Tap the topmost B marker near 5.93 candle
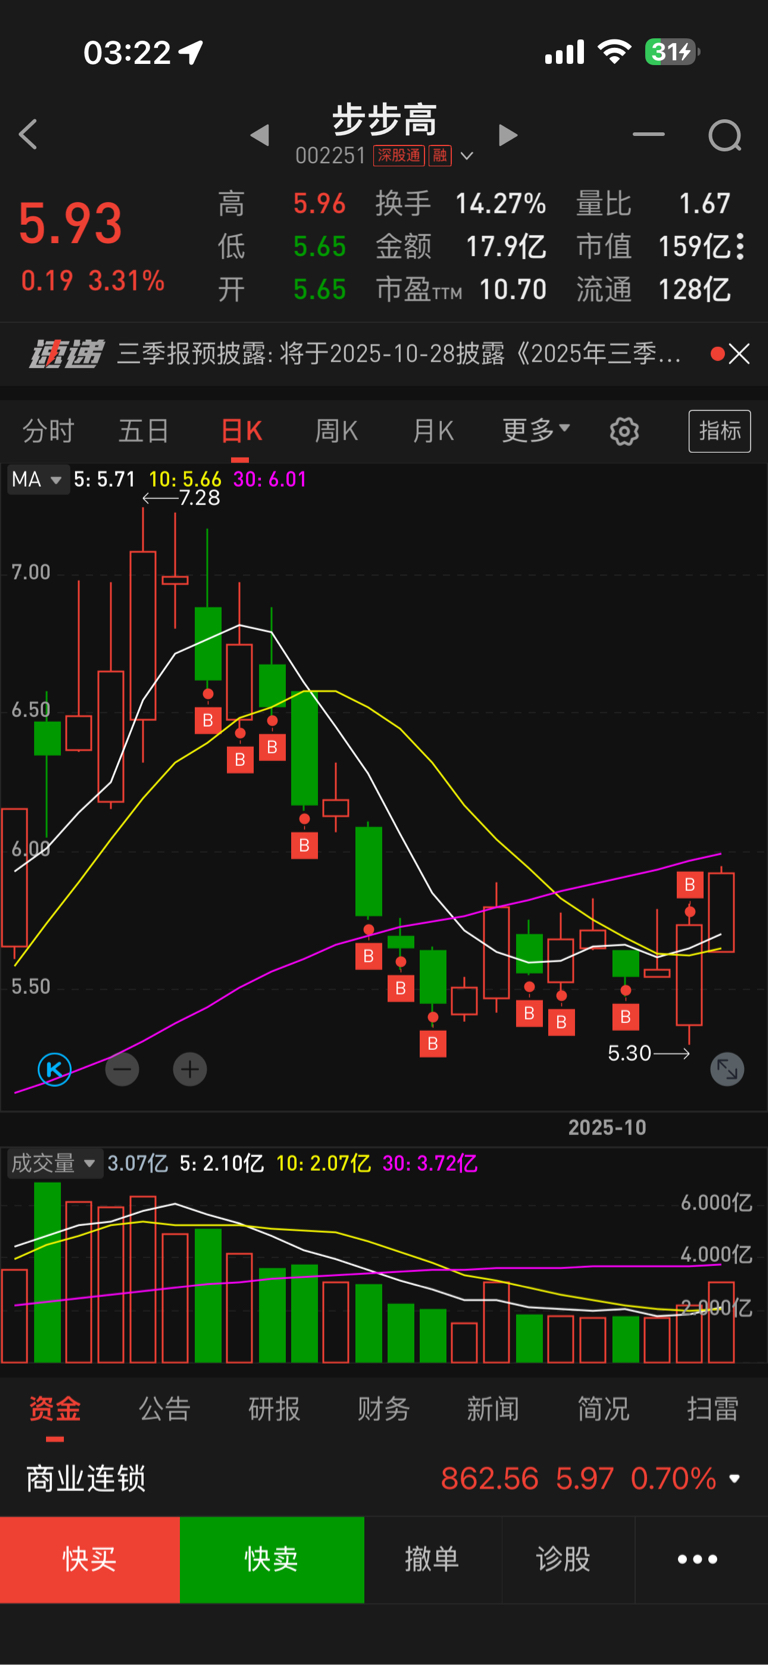The width and height of the screenshot is (768, 1665). pyautogui.click(x=689, y=885)
